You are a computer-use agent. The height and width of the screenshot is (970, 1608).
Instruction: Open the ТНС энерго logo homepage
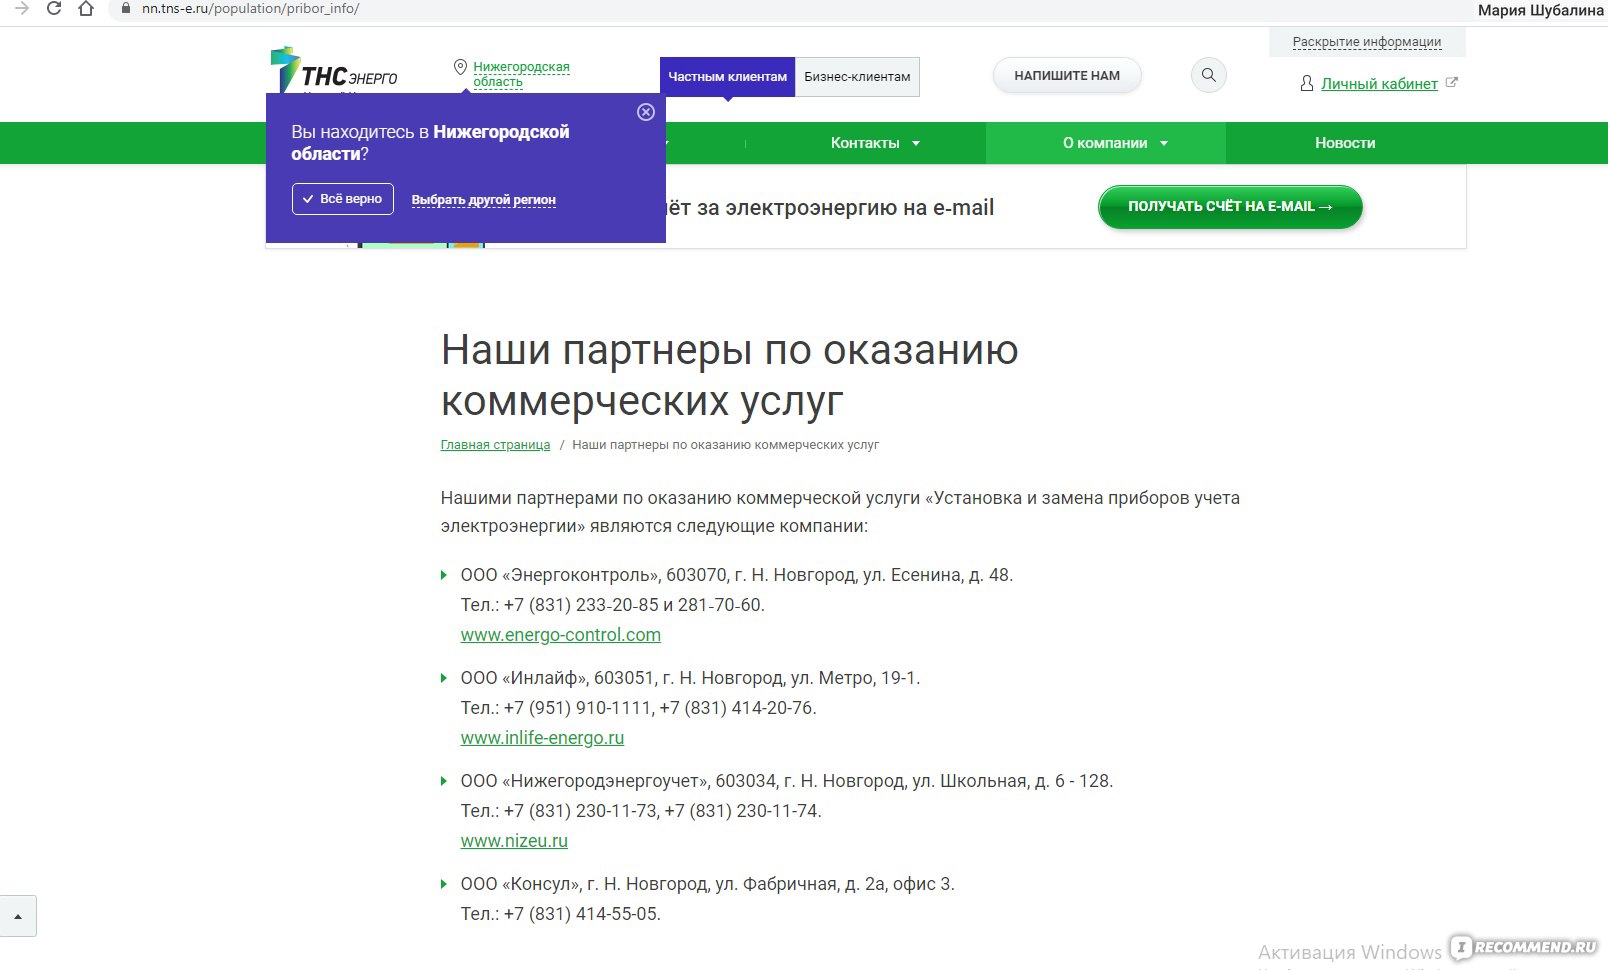tap(334, 71)
